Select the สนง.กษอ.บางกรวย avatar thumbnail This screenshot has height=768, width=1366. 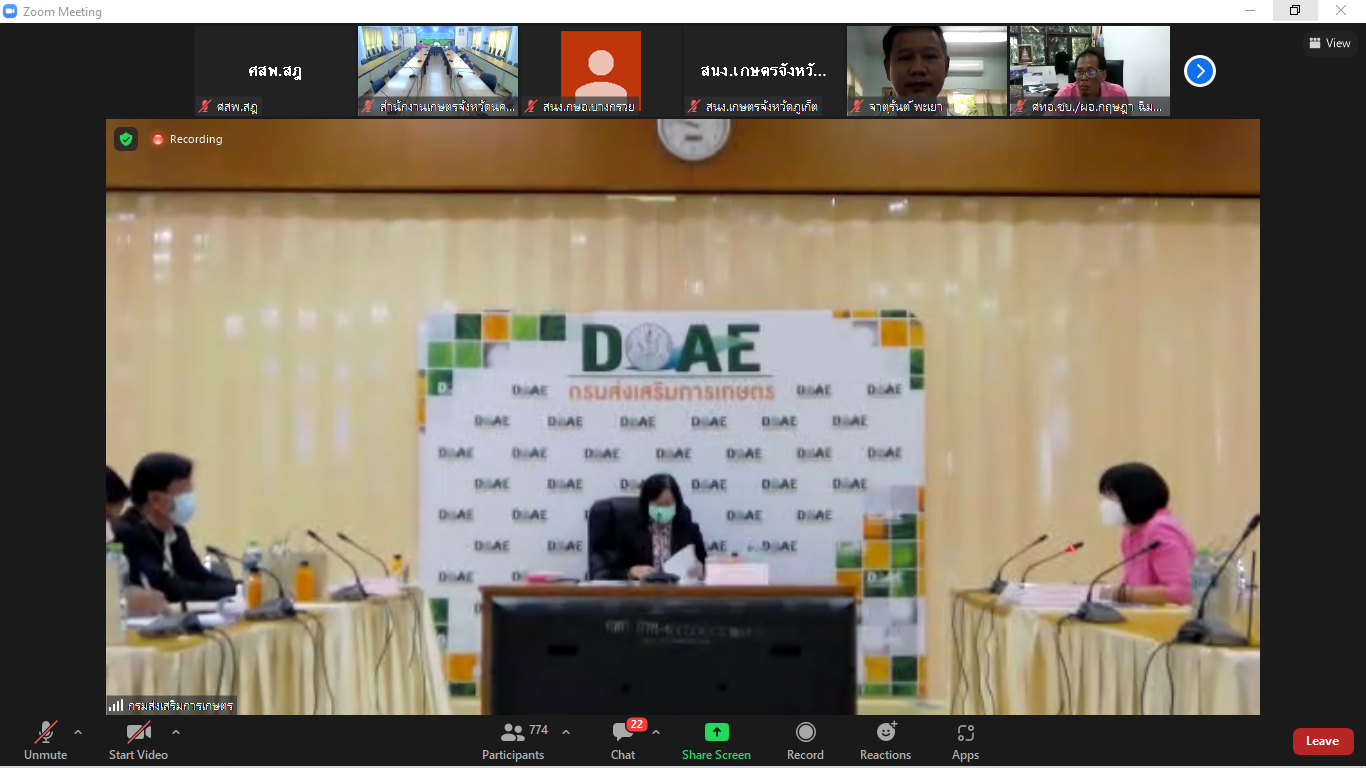tap(601, 71)
